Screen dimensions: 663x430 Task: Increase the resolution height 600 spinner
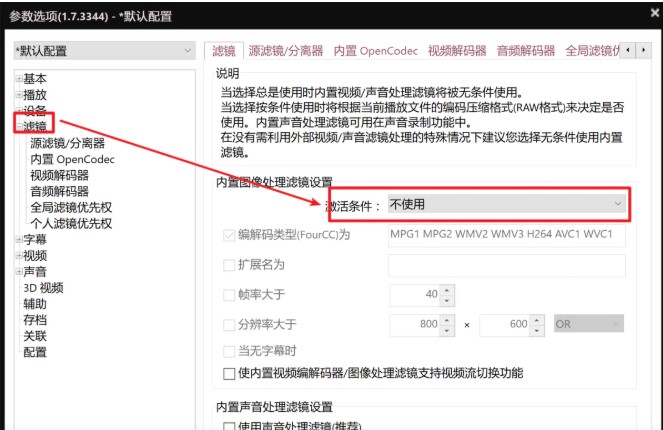point(537,320)
